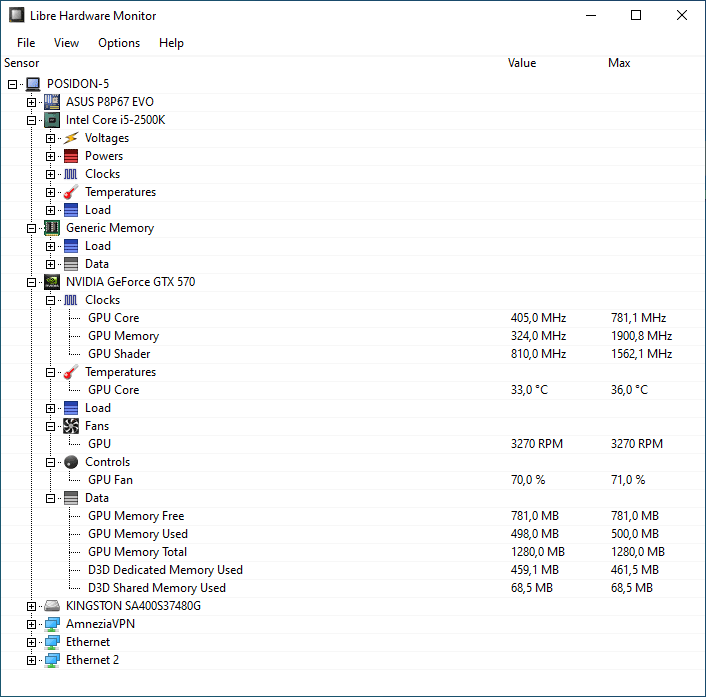Click the Intel Core i5-2500K CPU icon
This screenshot has height=697, width=706.
52,120
